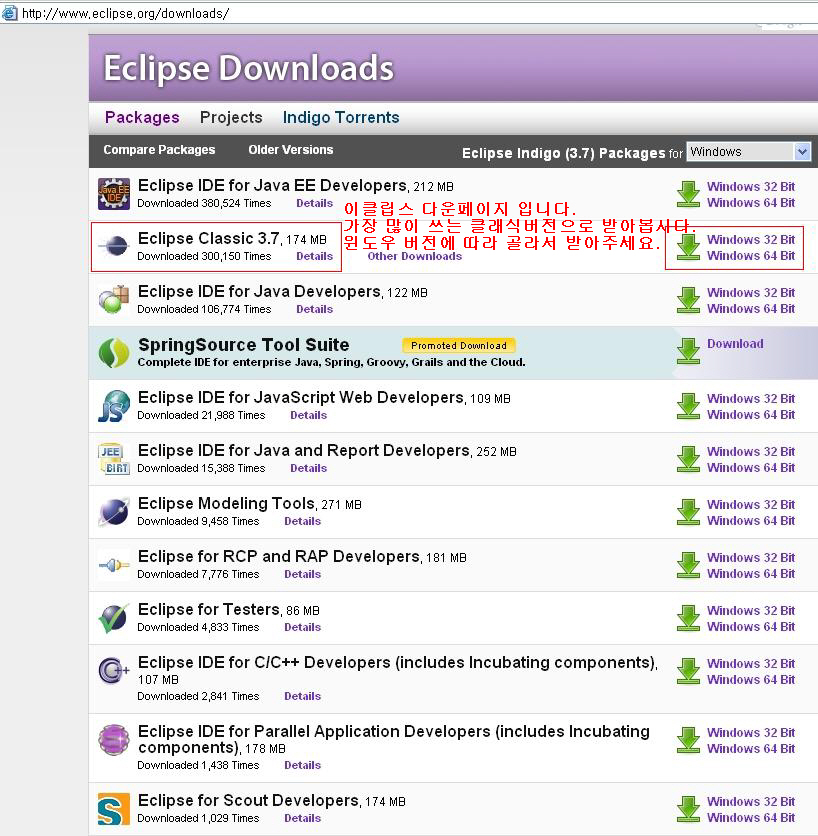Open the Other Downloads link
The height and width of the screenshot is (836, 818).
pos(414,256)
